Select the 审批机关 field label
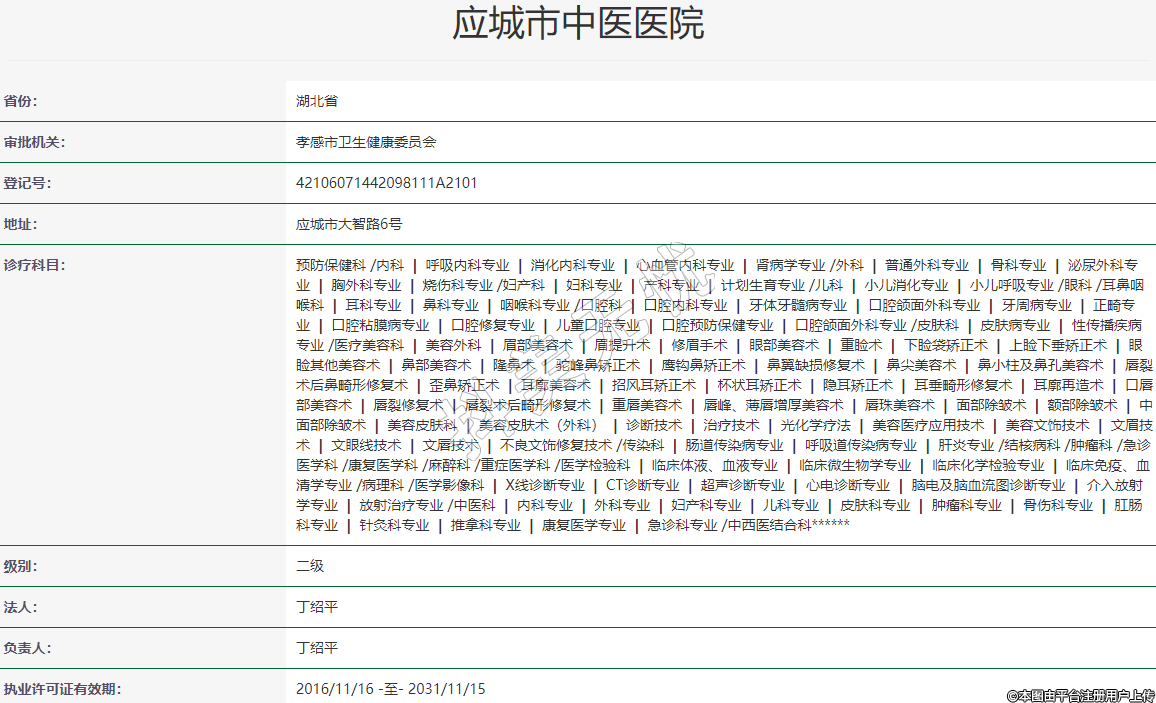 (34, 142)
